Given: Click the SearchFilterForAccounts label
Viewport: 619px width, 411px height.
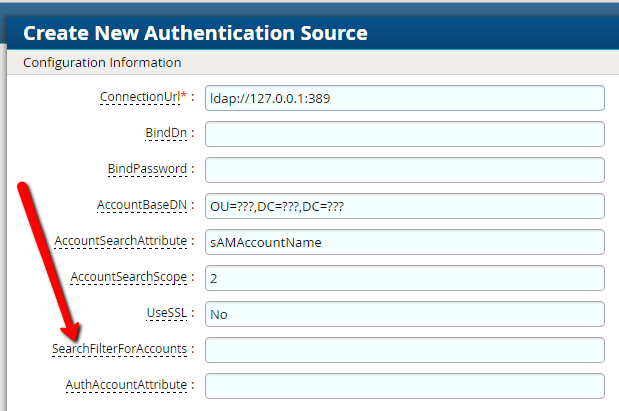Looking at the screenshot, I should tap(119, 350).
